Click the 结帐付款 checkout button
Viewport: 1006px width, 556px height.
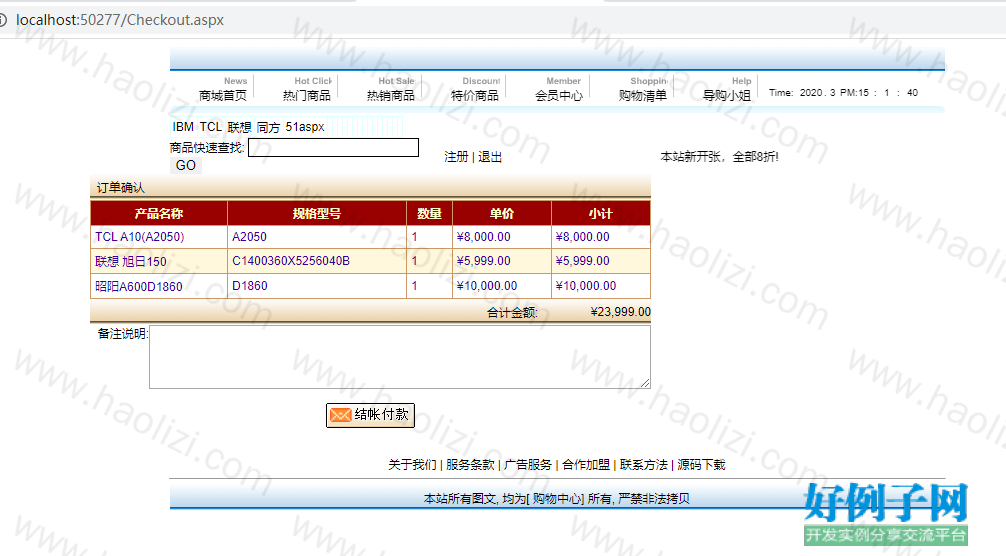tap(370, 415)
